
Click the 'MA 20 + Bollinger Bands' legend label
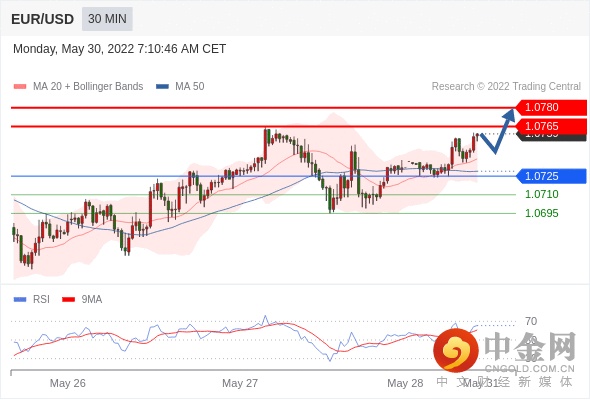click(88, 86)
